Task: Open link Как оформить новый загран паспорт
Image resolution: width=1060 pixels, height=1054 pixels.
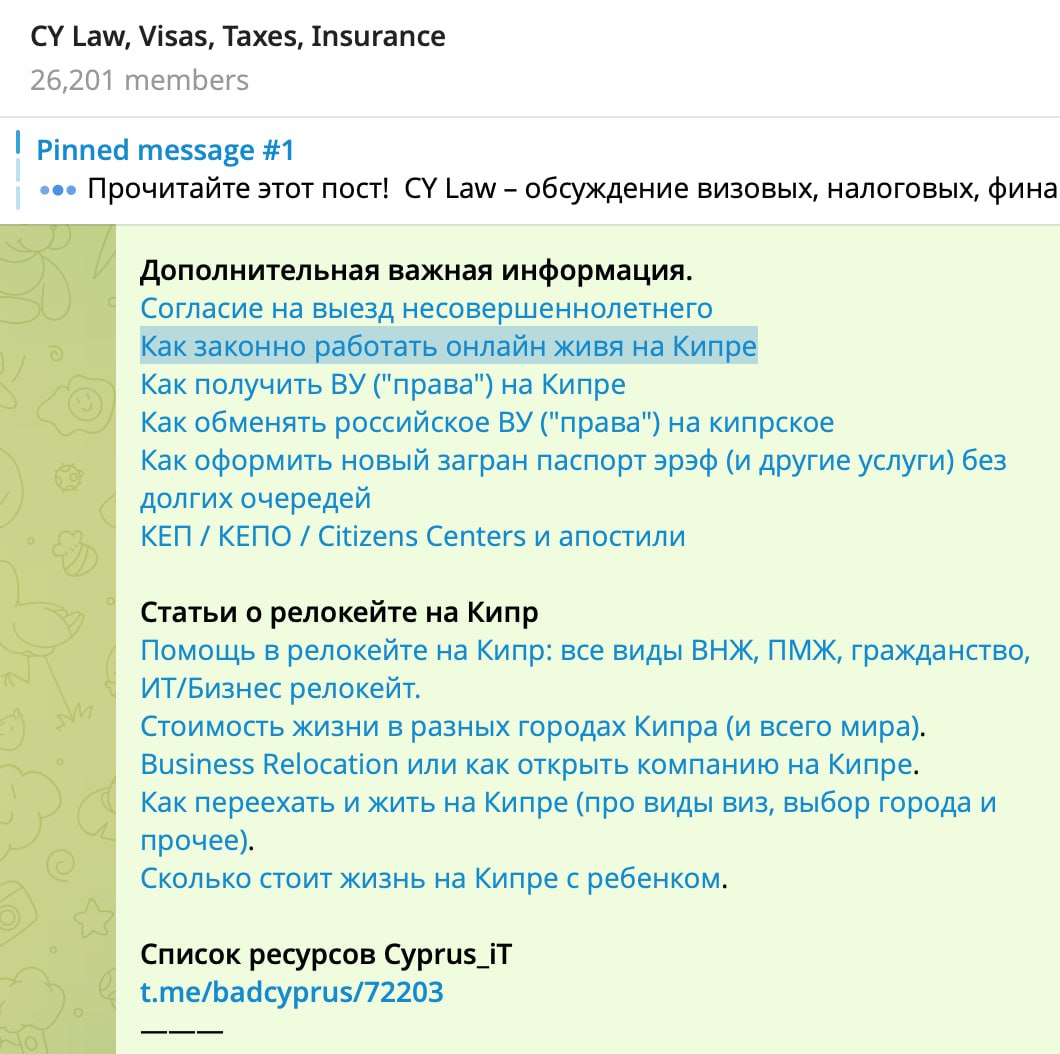Action: [x=573, y=479]
